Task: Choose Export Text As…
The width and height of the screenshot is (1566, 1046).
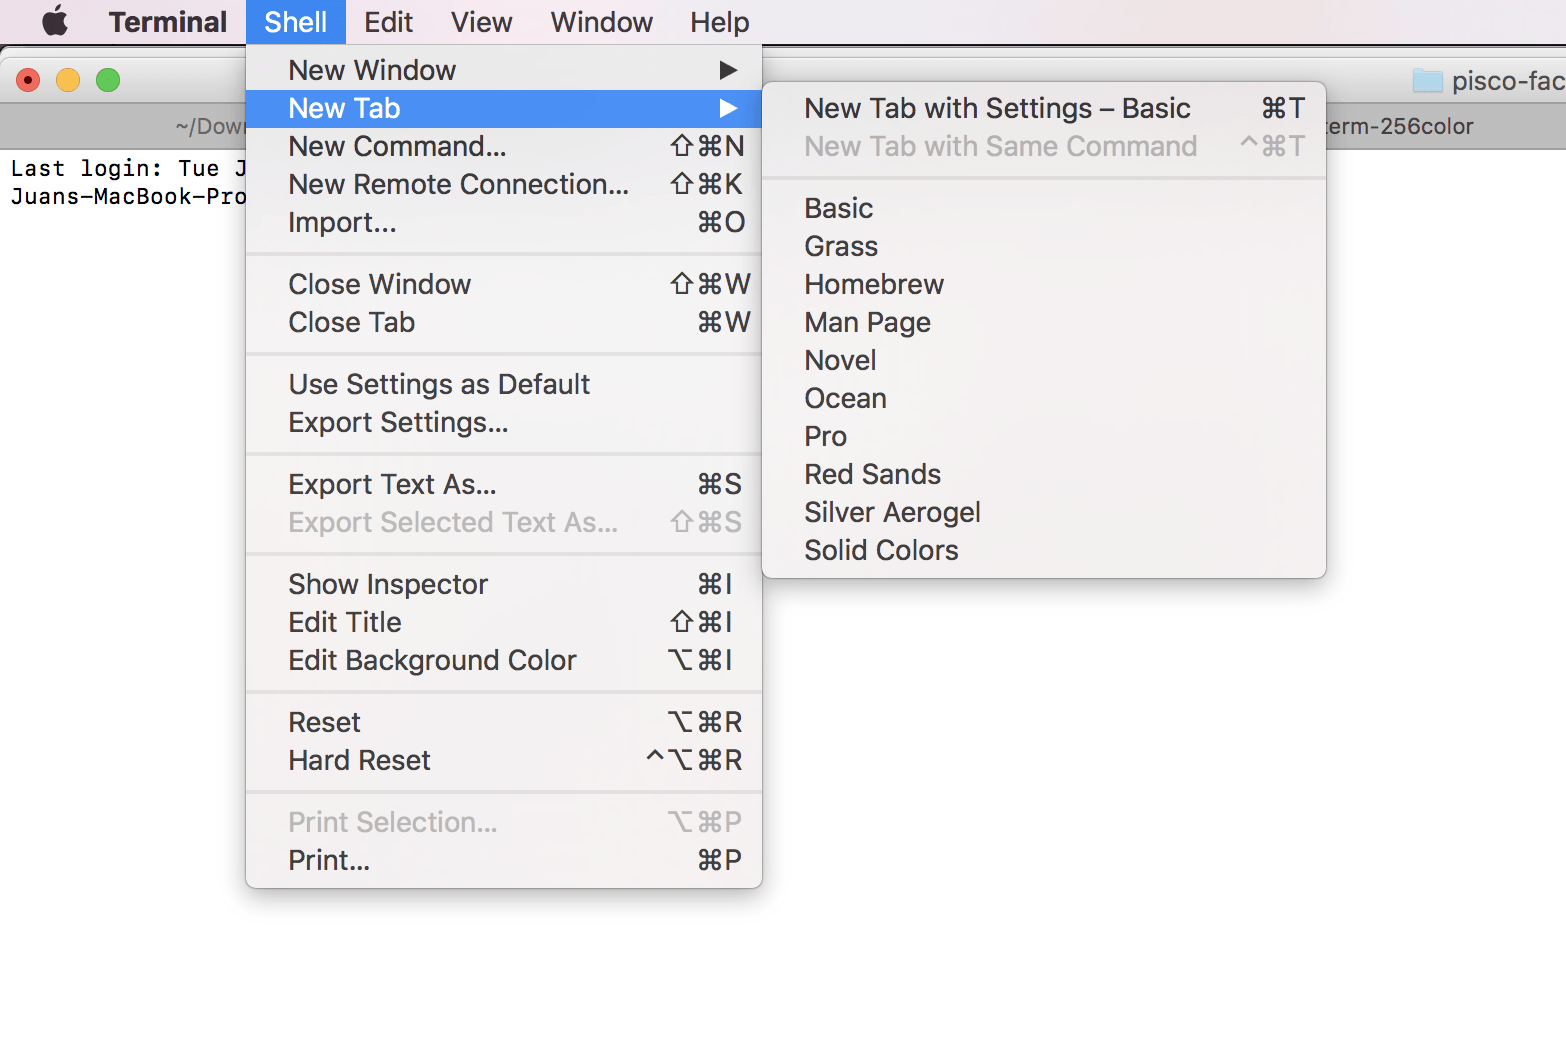Action: 504,484
